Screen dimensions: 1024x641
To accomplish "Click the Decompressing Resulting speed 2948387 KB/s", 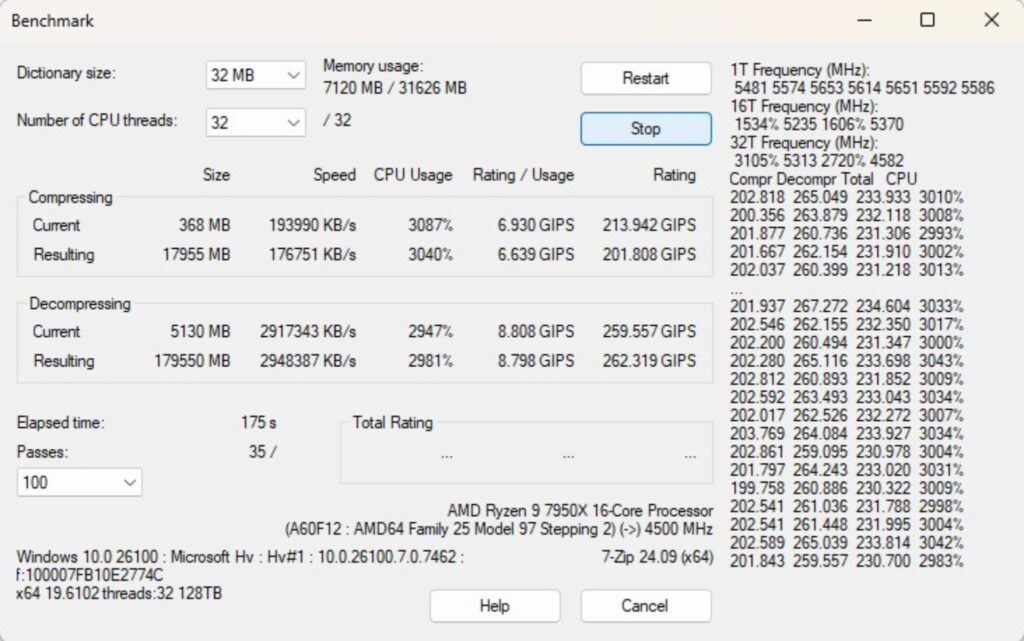I will [x=308, y=361].
